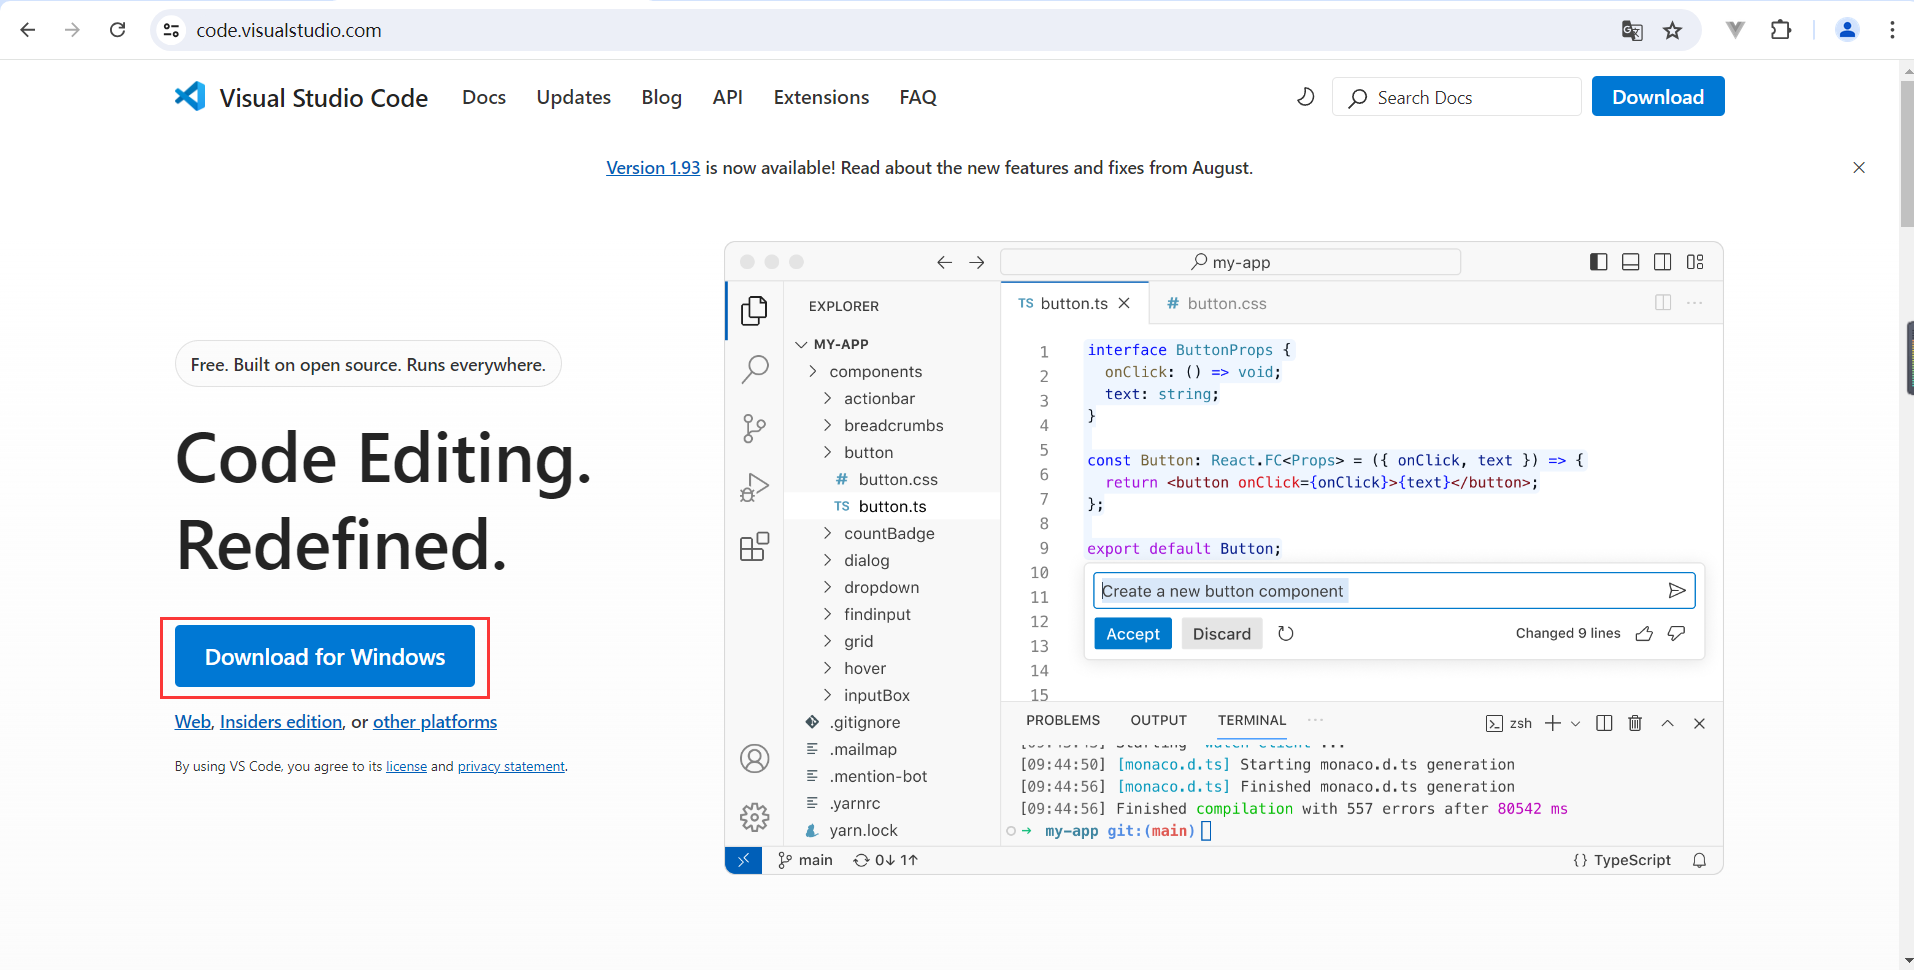Click the Search Docs input field

point(1456,97)
